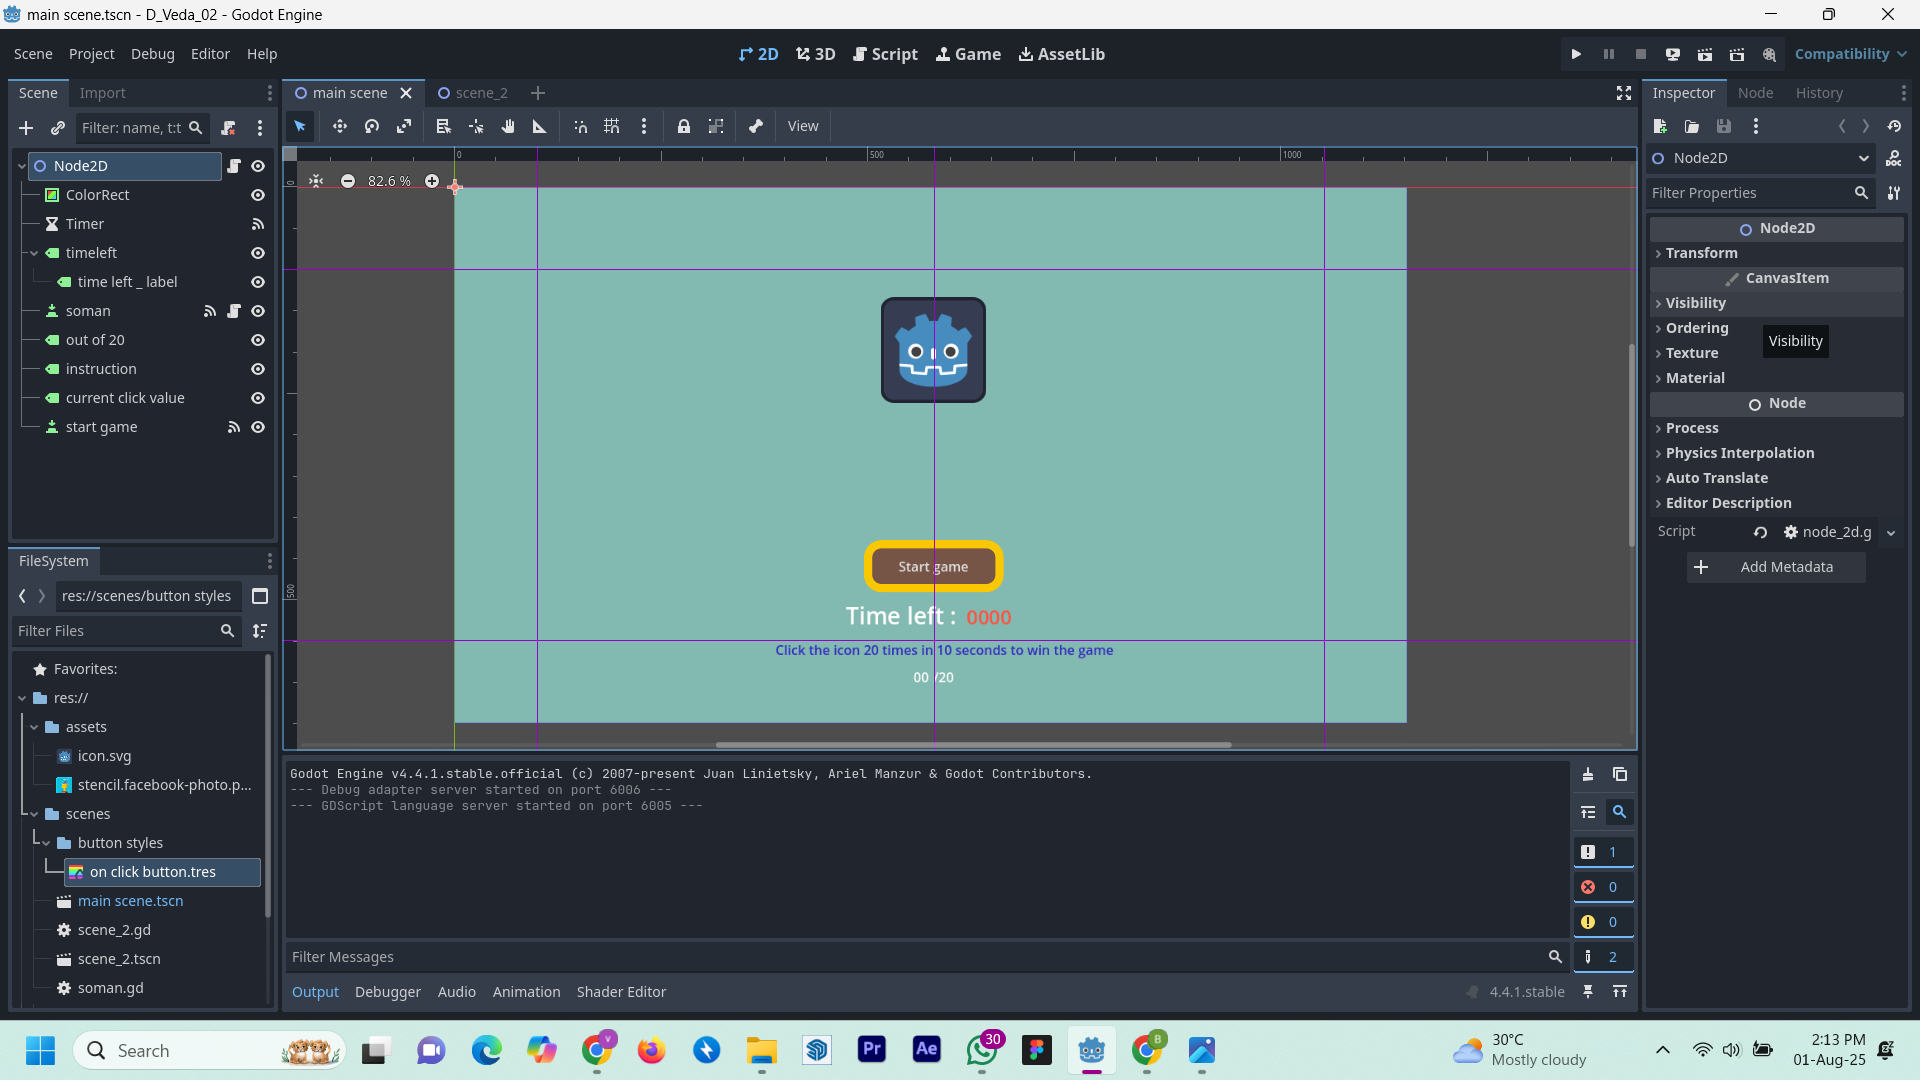Clear the Output log
Screen dimensions: 1920x1080
1588,774
